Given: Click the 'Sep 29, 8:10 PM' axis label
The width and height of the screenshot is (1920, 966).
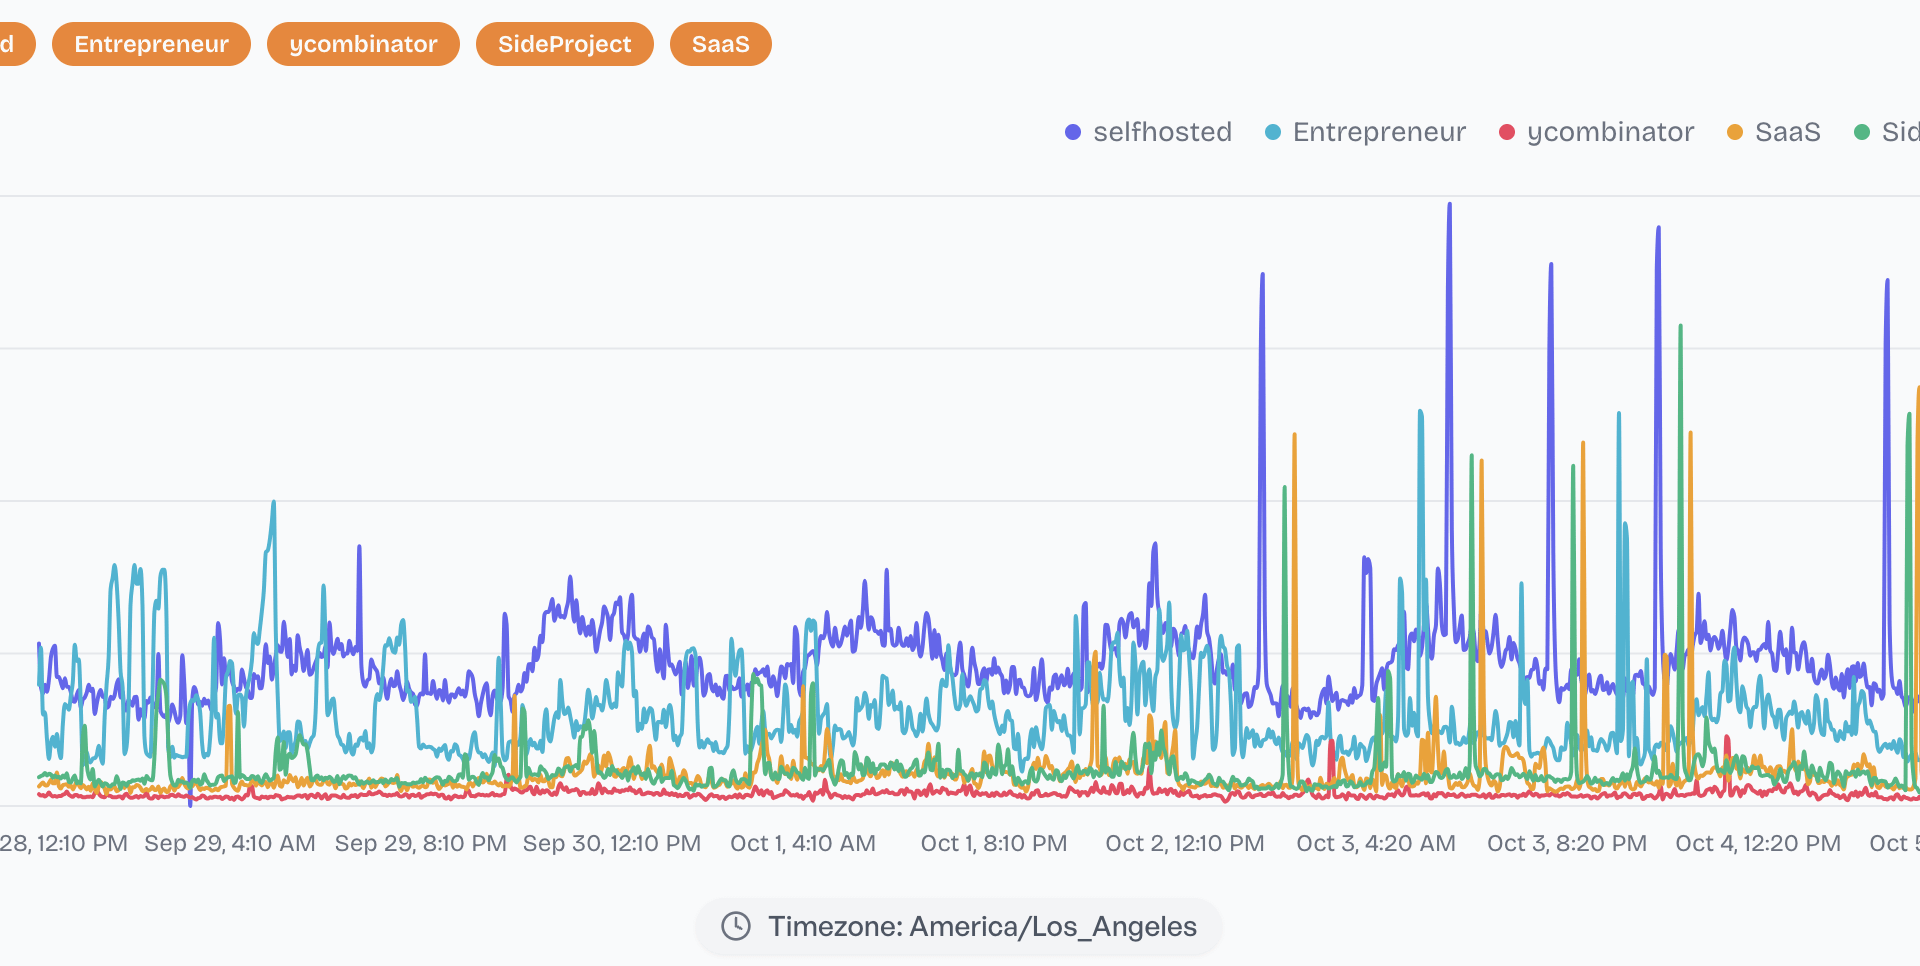Looking at the screenshot, I should tap(421, 843).
